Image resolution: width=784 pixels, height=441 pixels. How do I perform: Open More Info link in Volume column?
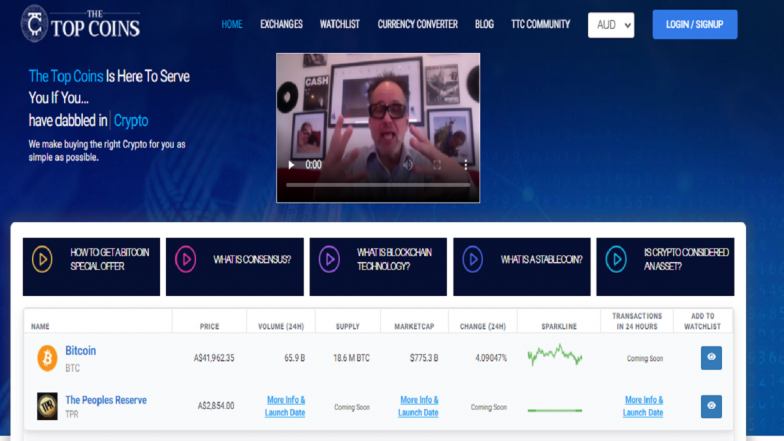point(285,406)
